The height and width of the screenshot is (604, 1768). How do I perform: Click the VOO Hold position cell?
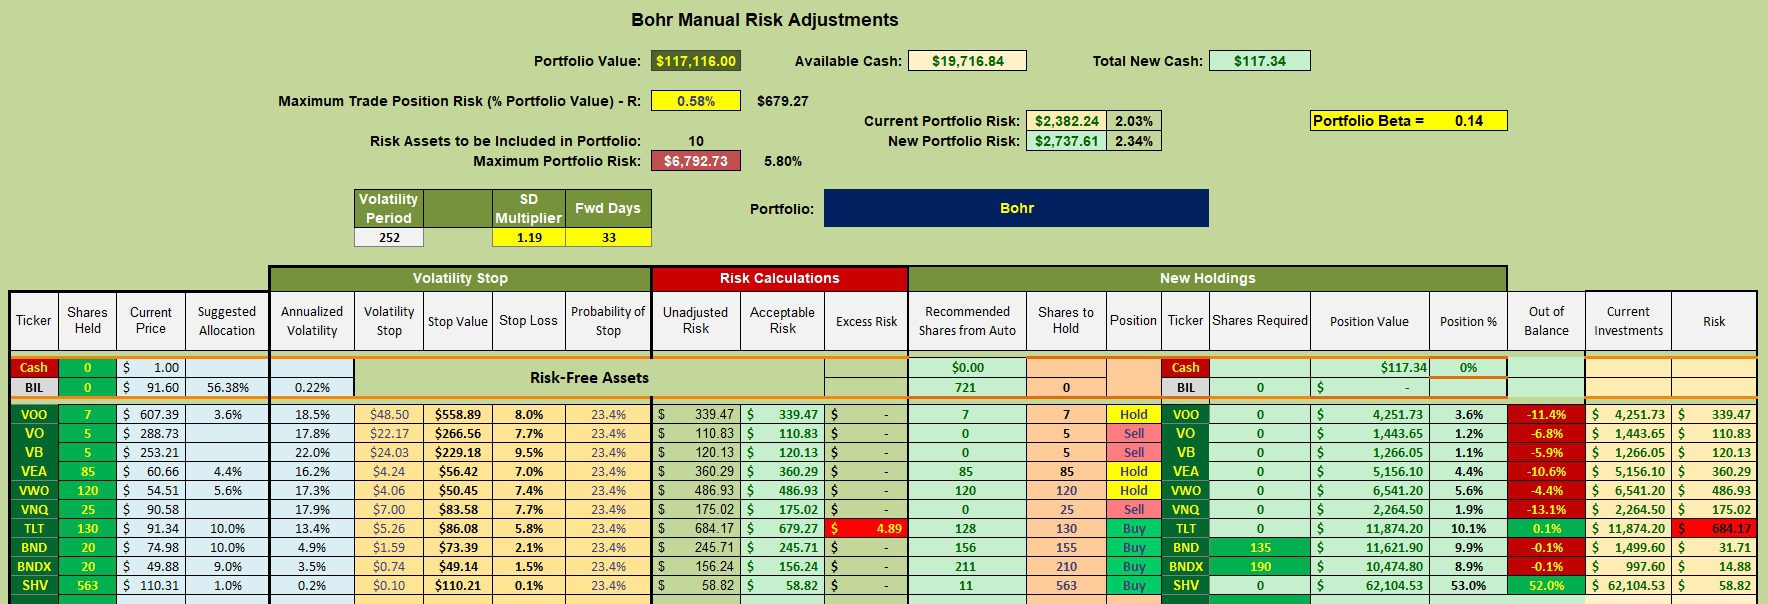[1133, 414]
